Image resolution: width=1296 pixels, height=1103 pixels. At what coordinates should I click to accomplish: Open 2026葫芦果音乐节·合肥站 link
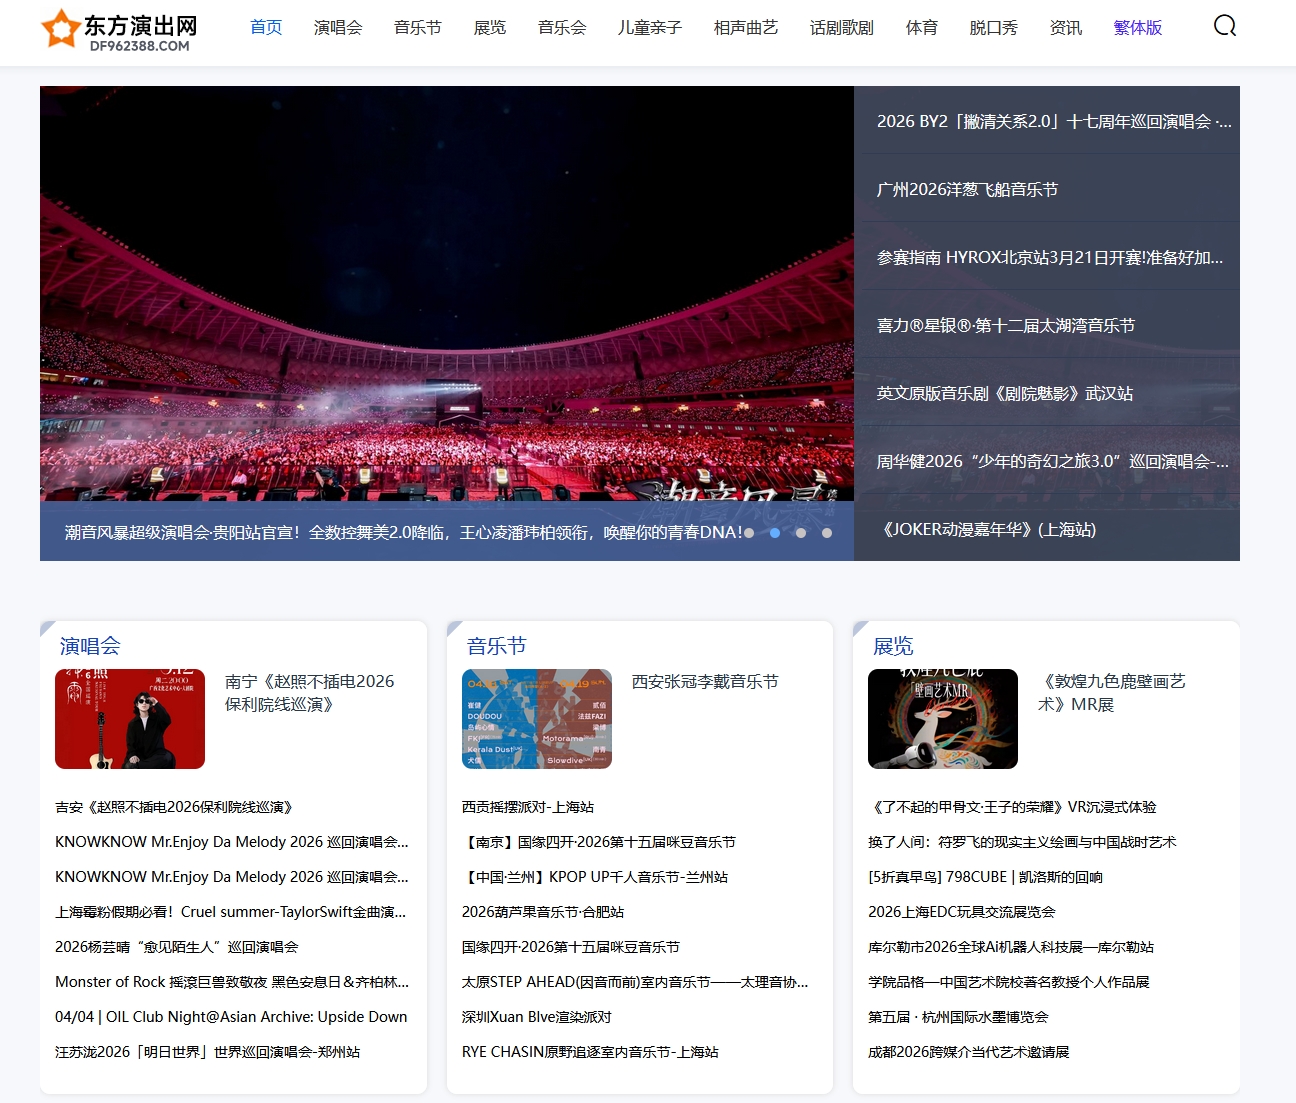pyautogui.click(x=543, y=912)
